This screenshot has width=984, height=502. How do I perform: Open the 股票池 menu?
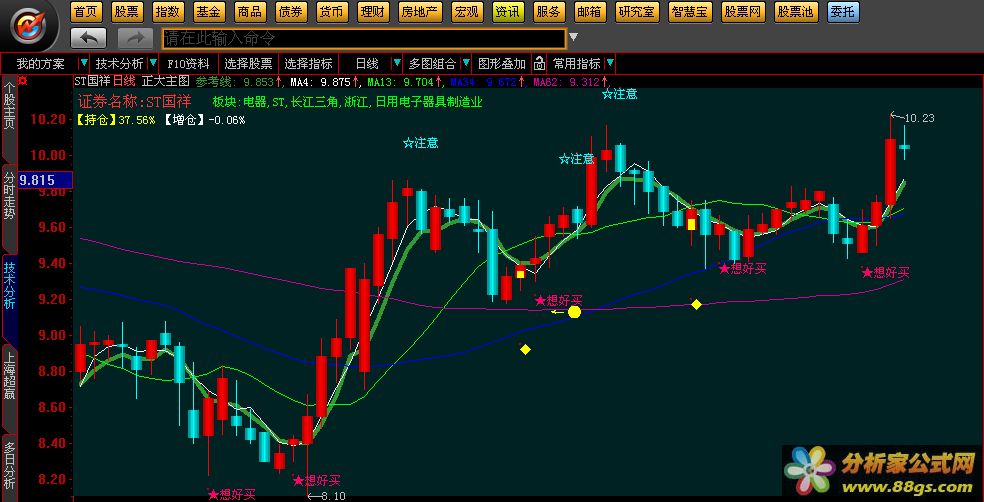tap(795, 12)
